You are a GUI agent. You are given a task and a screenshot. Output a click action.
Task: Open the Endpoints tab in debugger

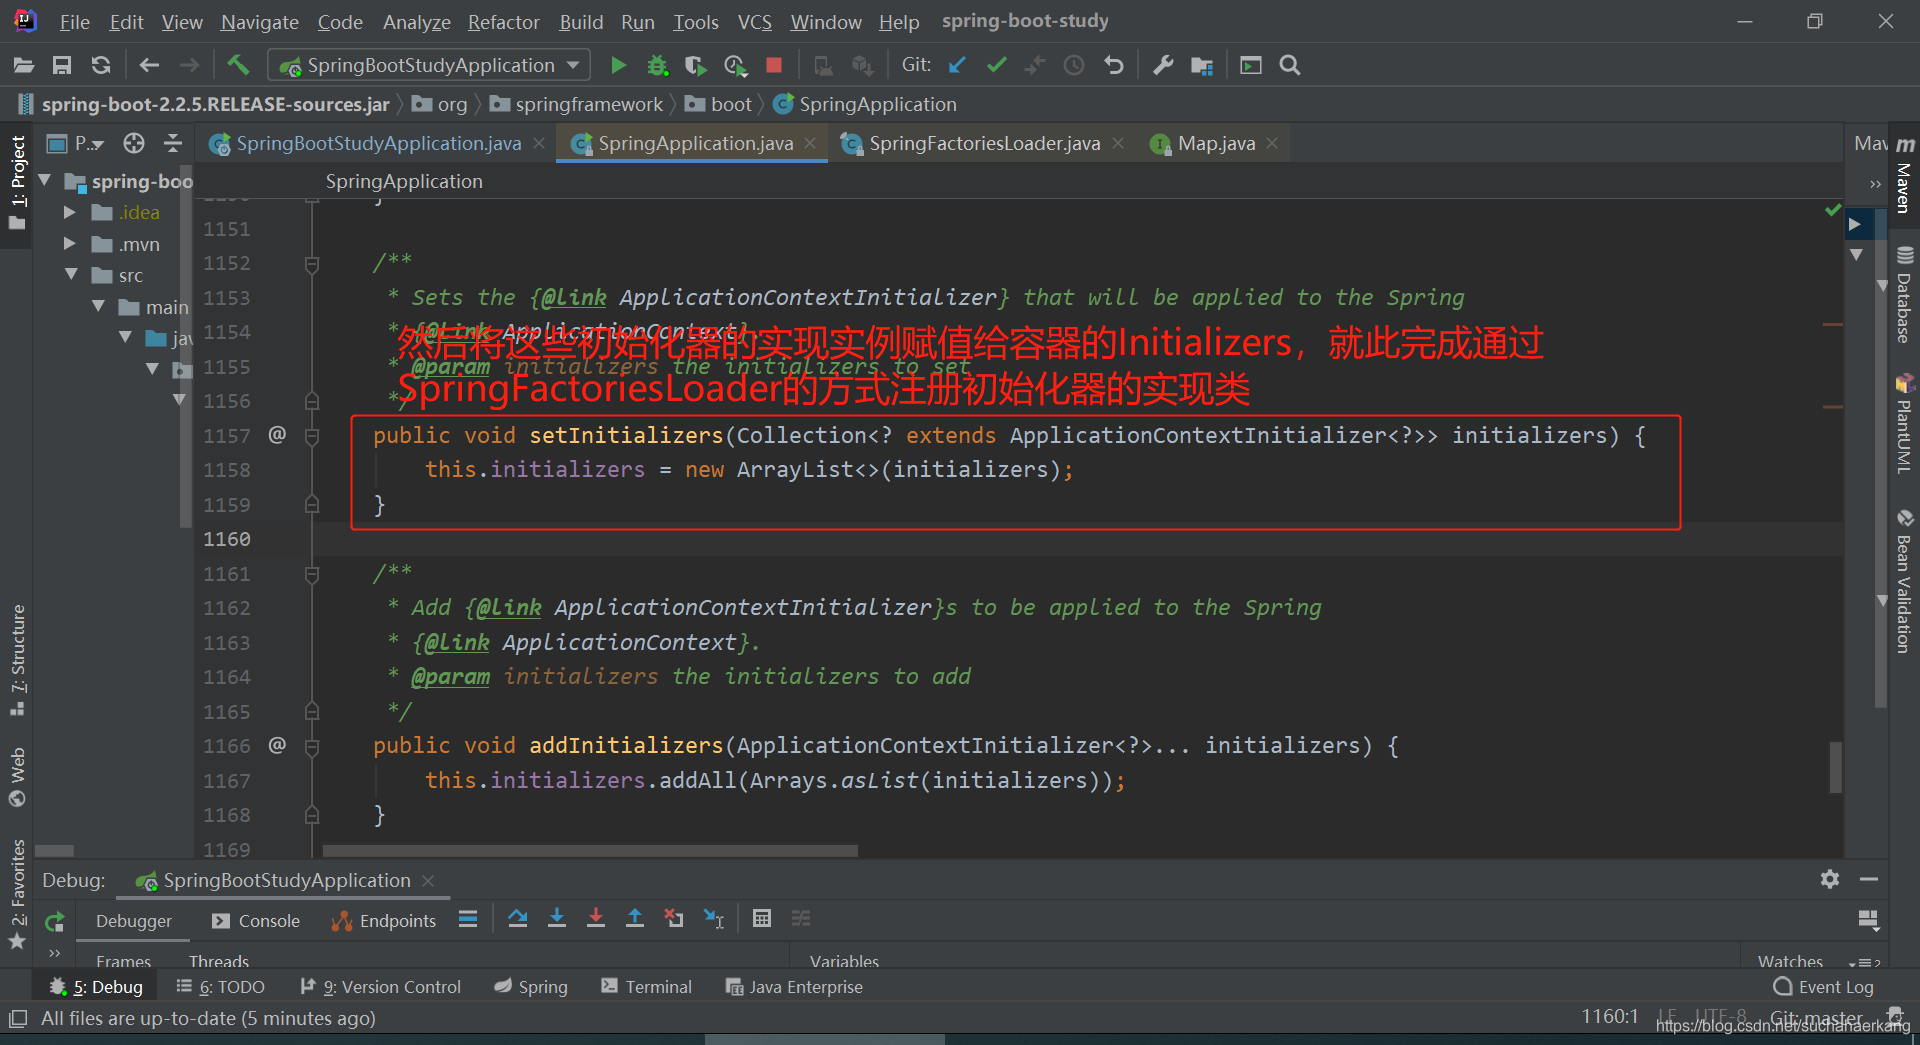[x=384, y=921]
